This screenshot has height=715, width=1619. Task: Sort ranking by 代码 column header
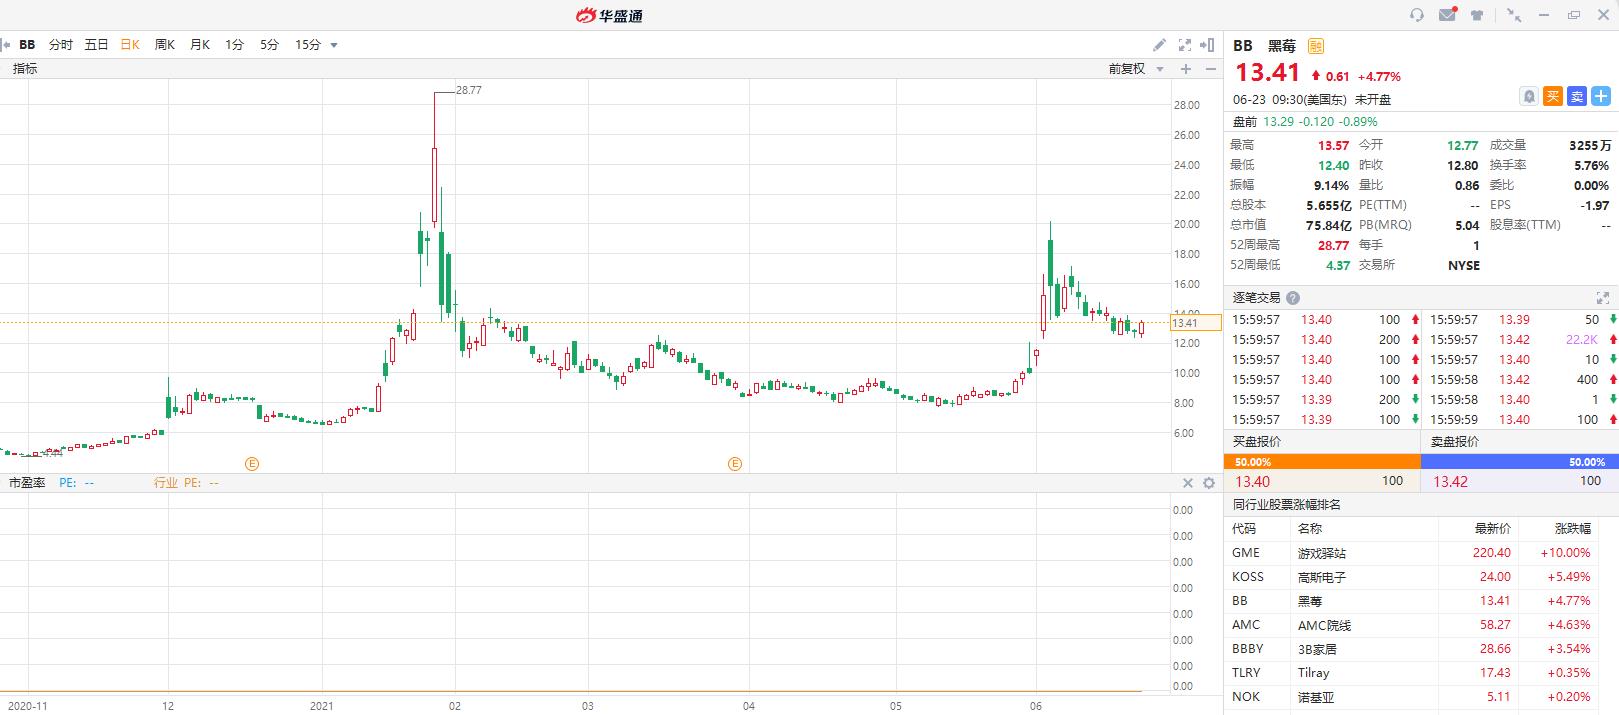pos(1244,529)
